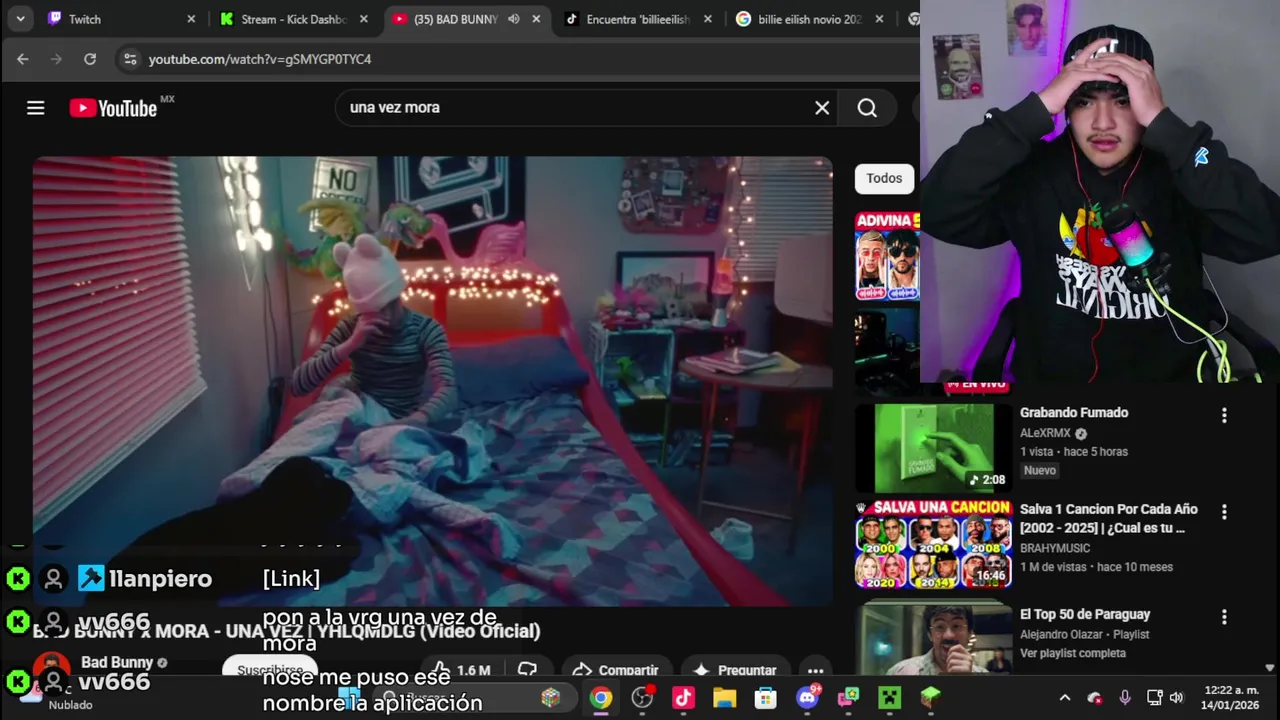Open Microsoft Store from taskbar
The image size is (1280, 720).
[765, 698]
